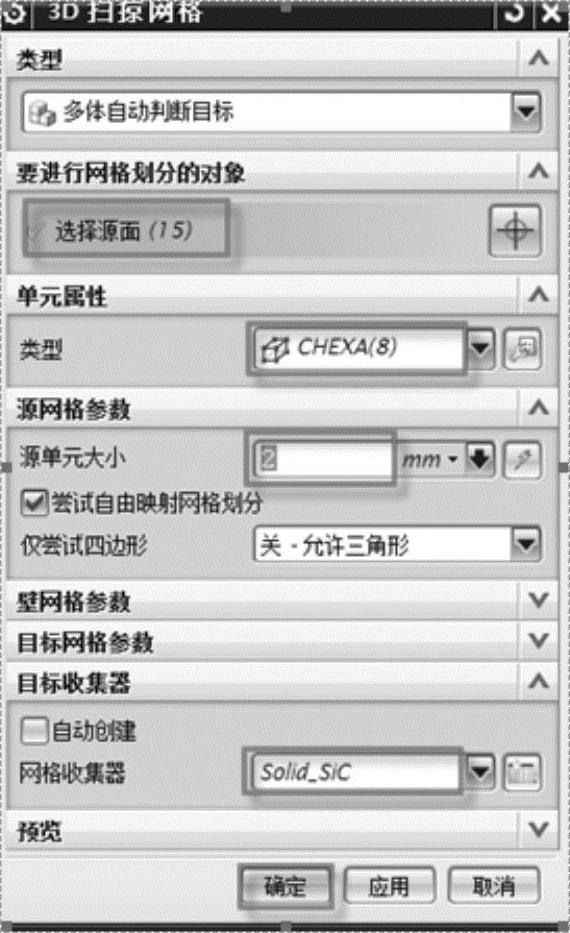Screen dimensions: 570x933
Task: Expand the 目标网格参数 section
Action: (x=282, y=641)
